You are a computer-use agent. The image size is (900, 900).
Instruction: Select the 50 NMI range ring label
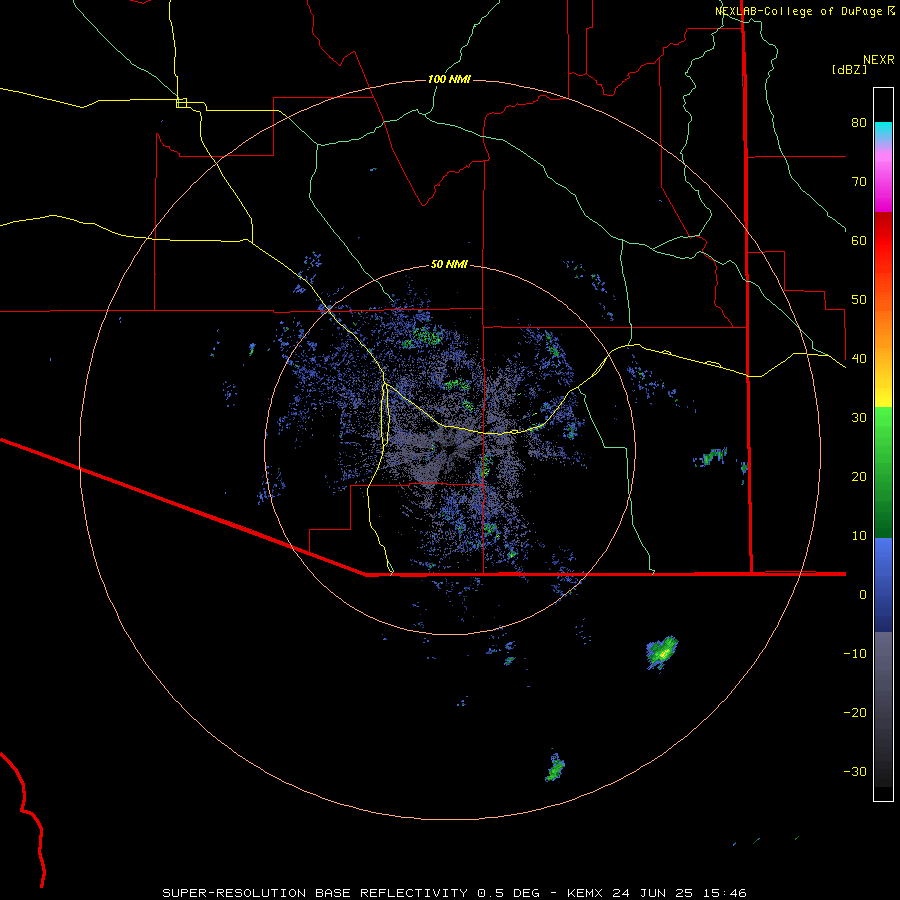point(449,264)
